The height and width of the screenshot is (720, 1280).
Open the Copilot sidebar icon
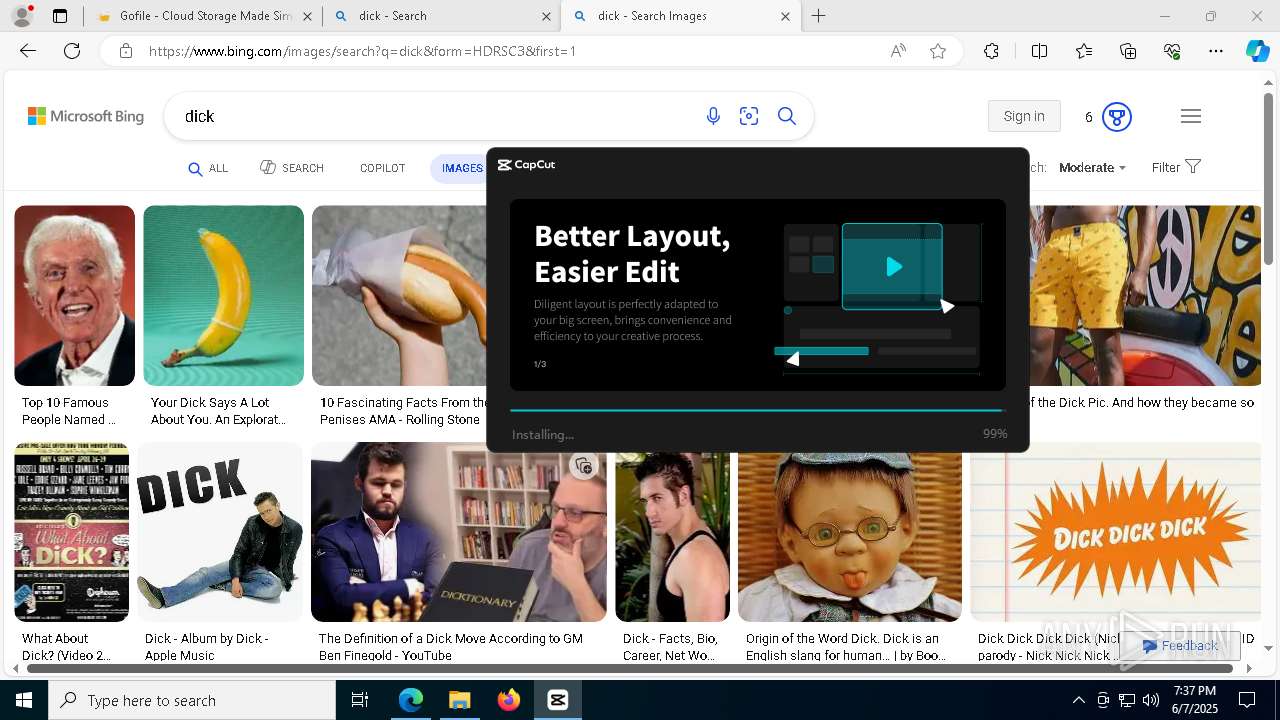pos(1257,51)
